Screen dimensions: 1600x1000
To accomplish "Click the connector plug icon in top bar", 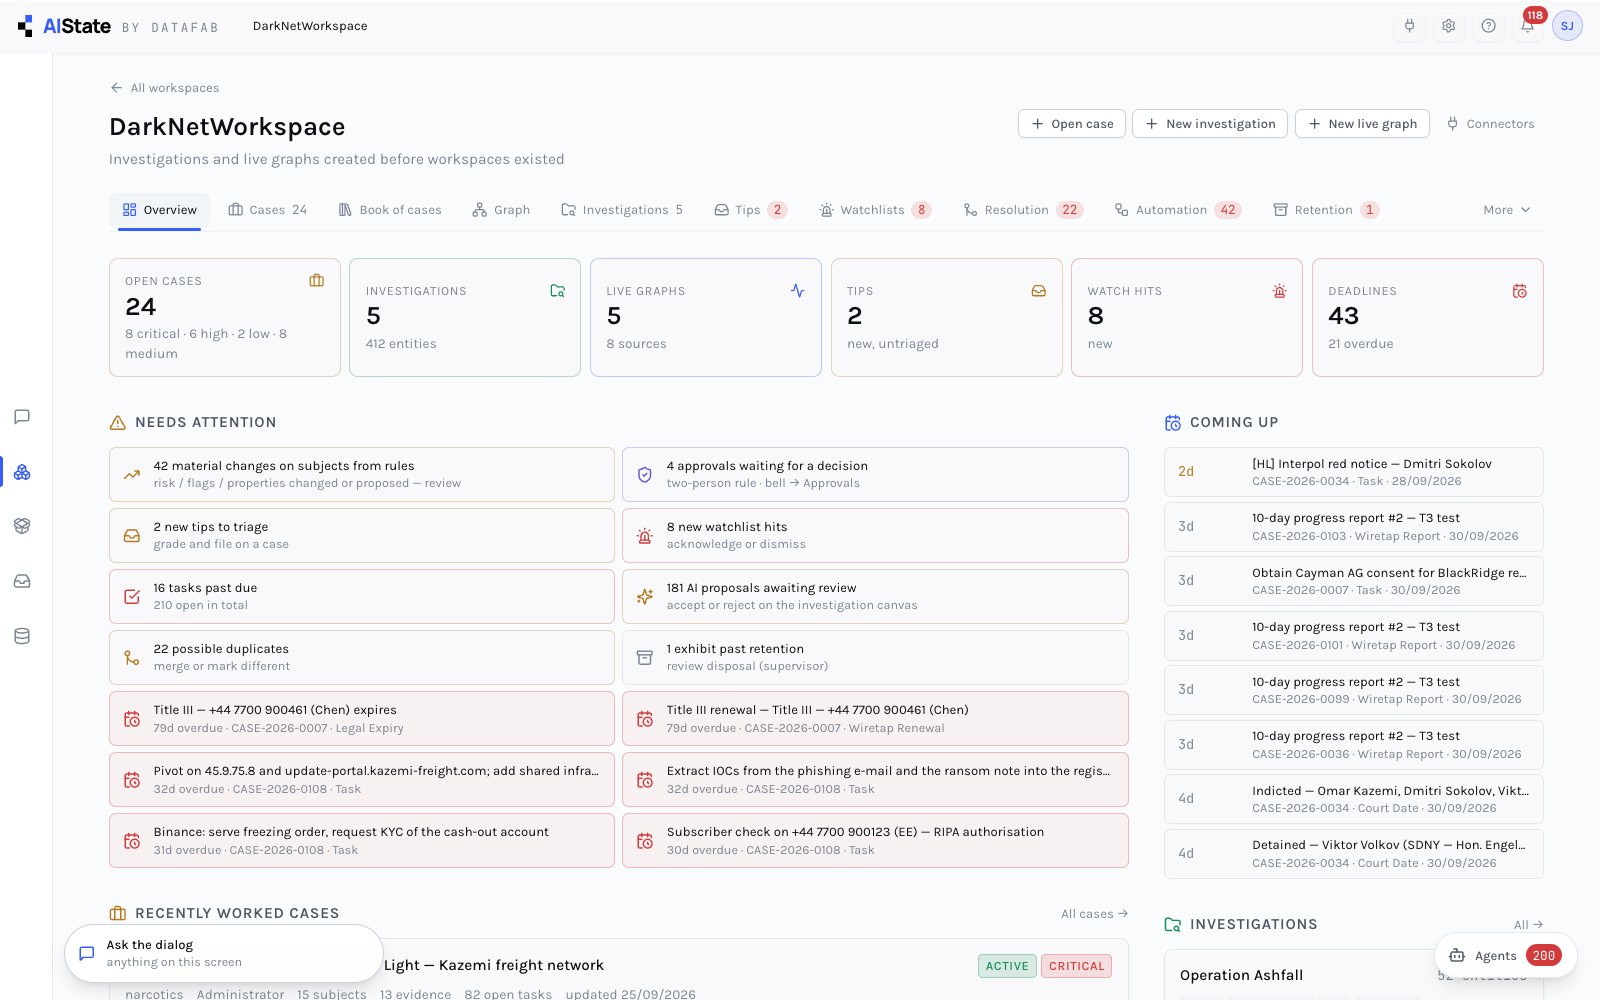I will pos(1409,26).
